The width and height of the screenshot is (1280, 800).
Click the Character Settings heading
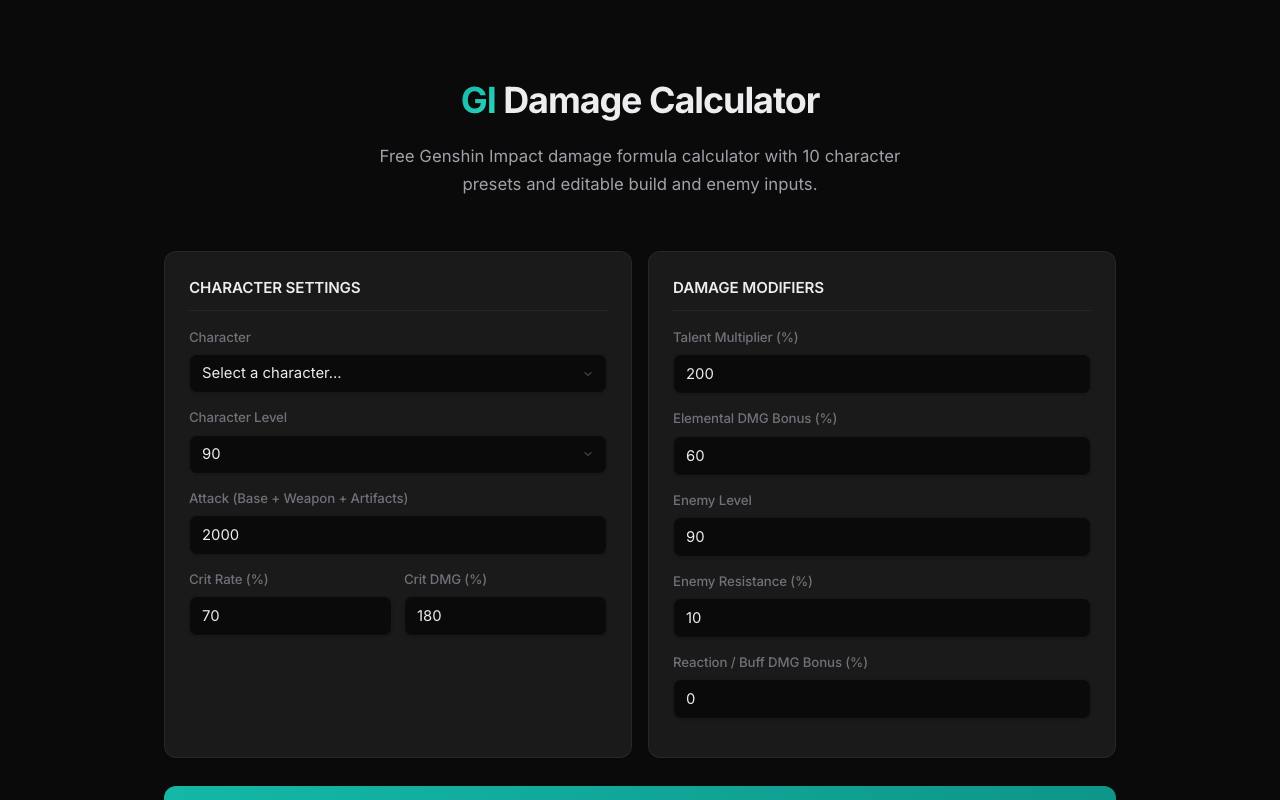click(x=275, y=287)
